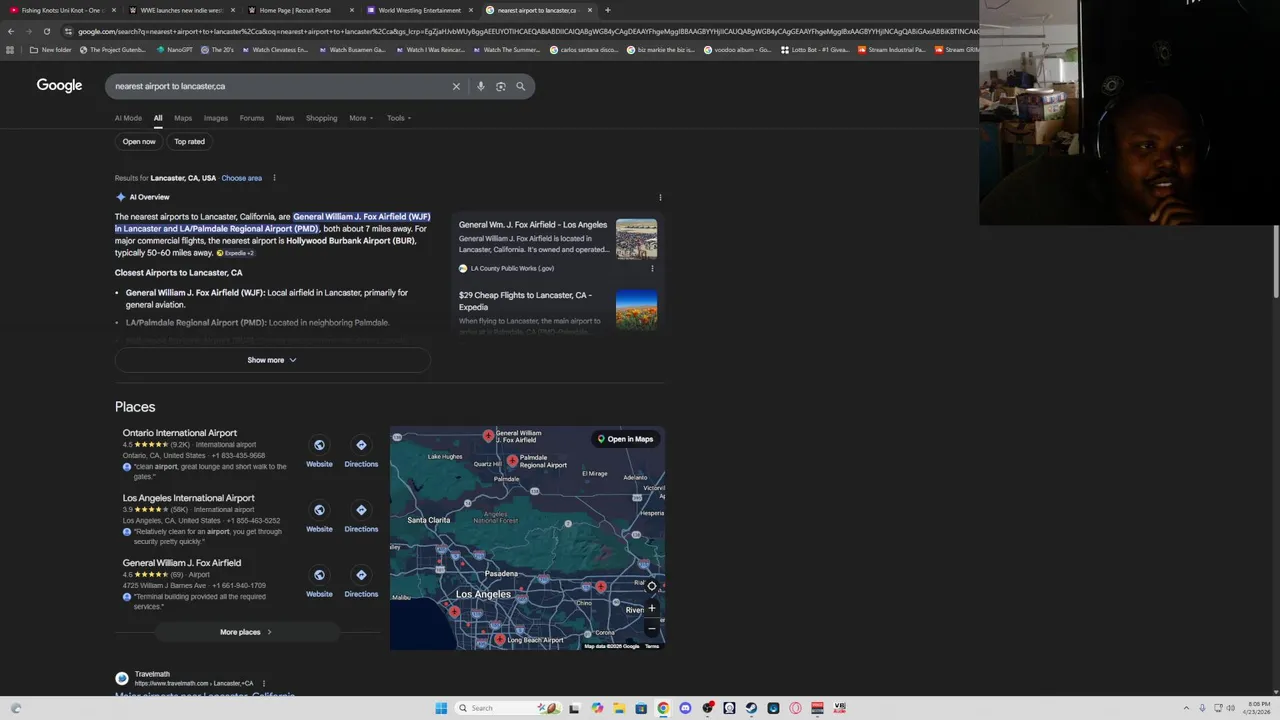Viewport: 1280px width, 720px height.
Task: Open poppy field Expedia thumbnail
Action: click(x=636, y=309)
